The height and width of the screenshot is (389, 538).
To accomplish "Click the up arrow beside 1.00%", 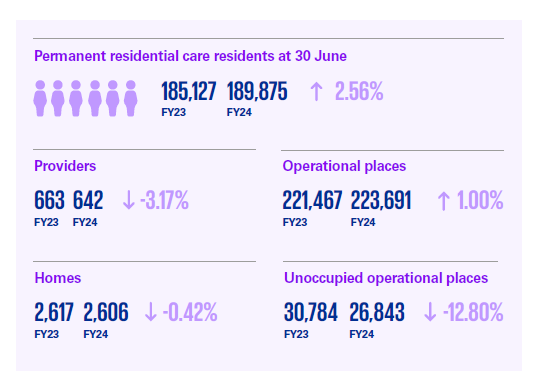I will coord(443,201).
